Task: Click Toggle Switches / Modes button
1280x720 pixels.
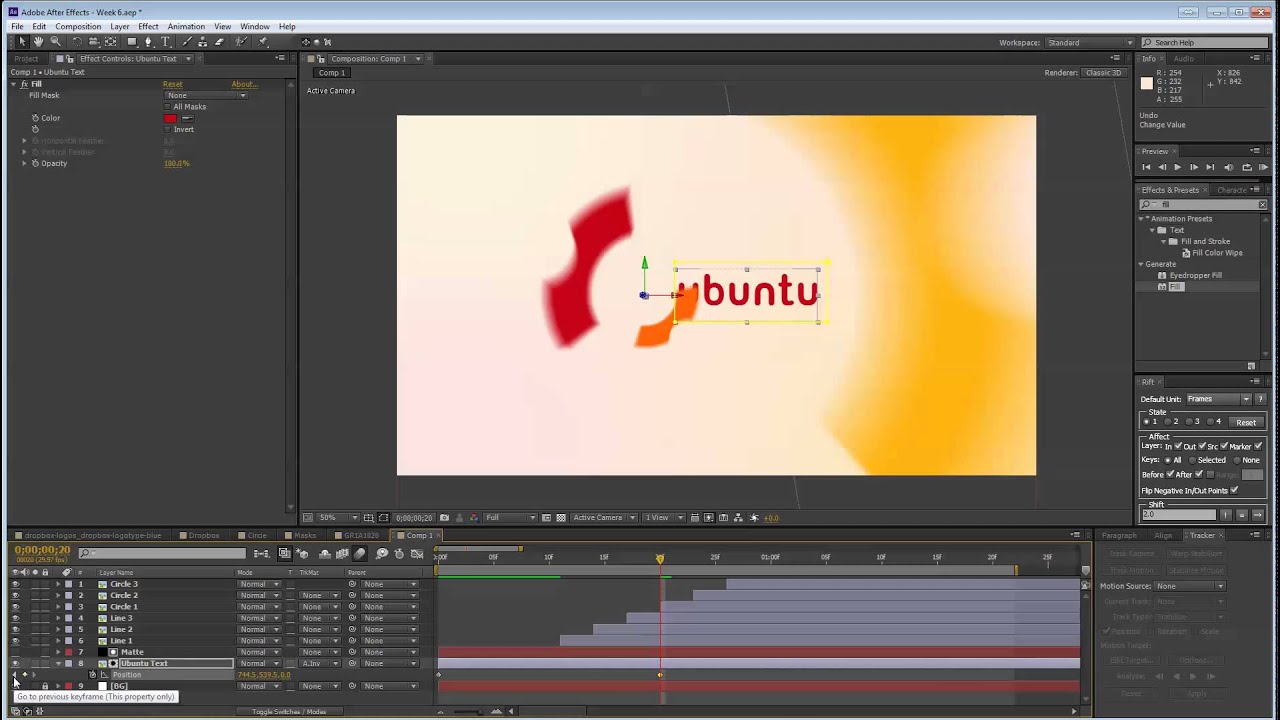Action: point(289,711)
